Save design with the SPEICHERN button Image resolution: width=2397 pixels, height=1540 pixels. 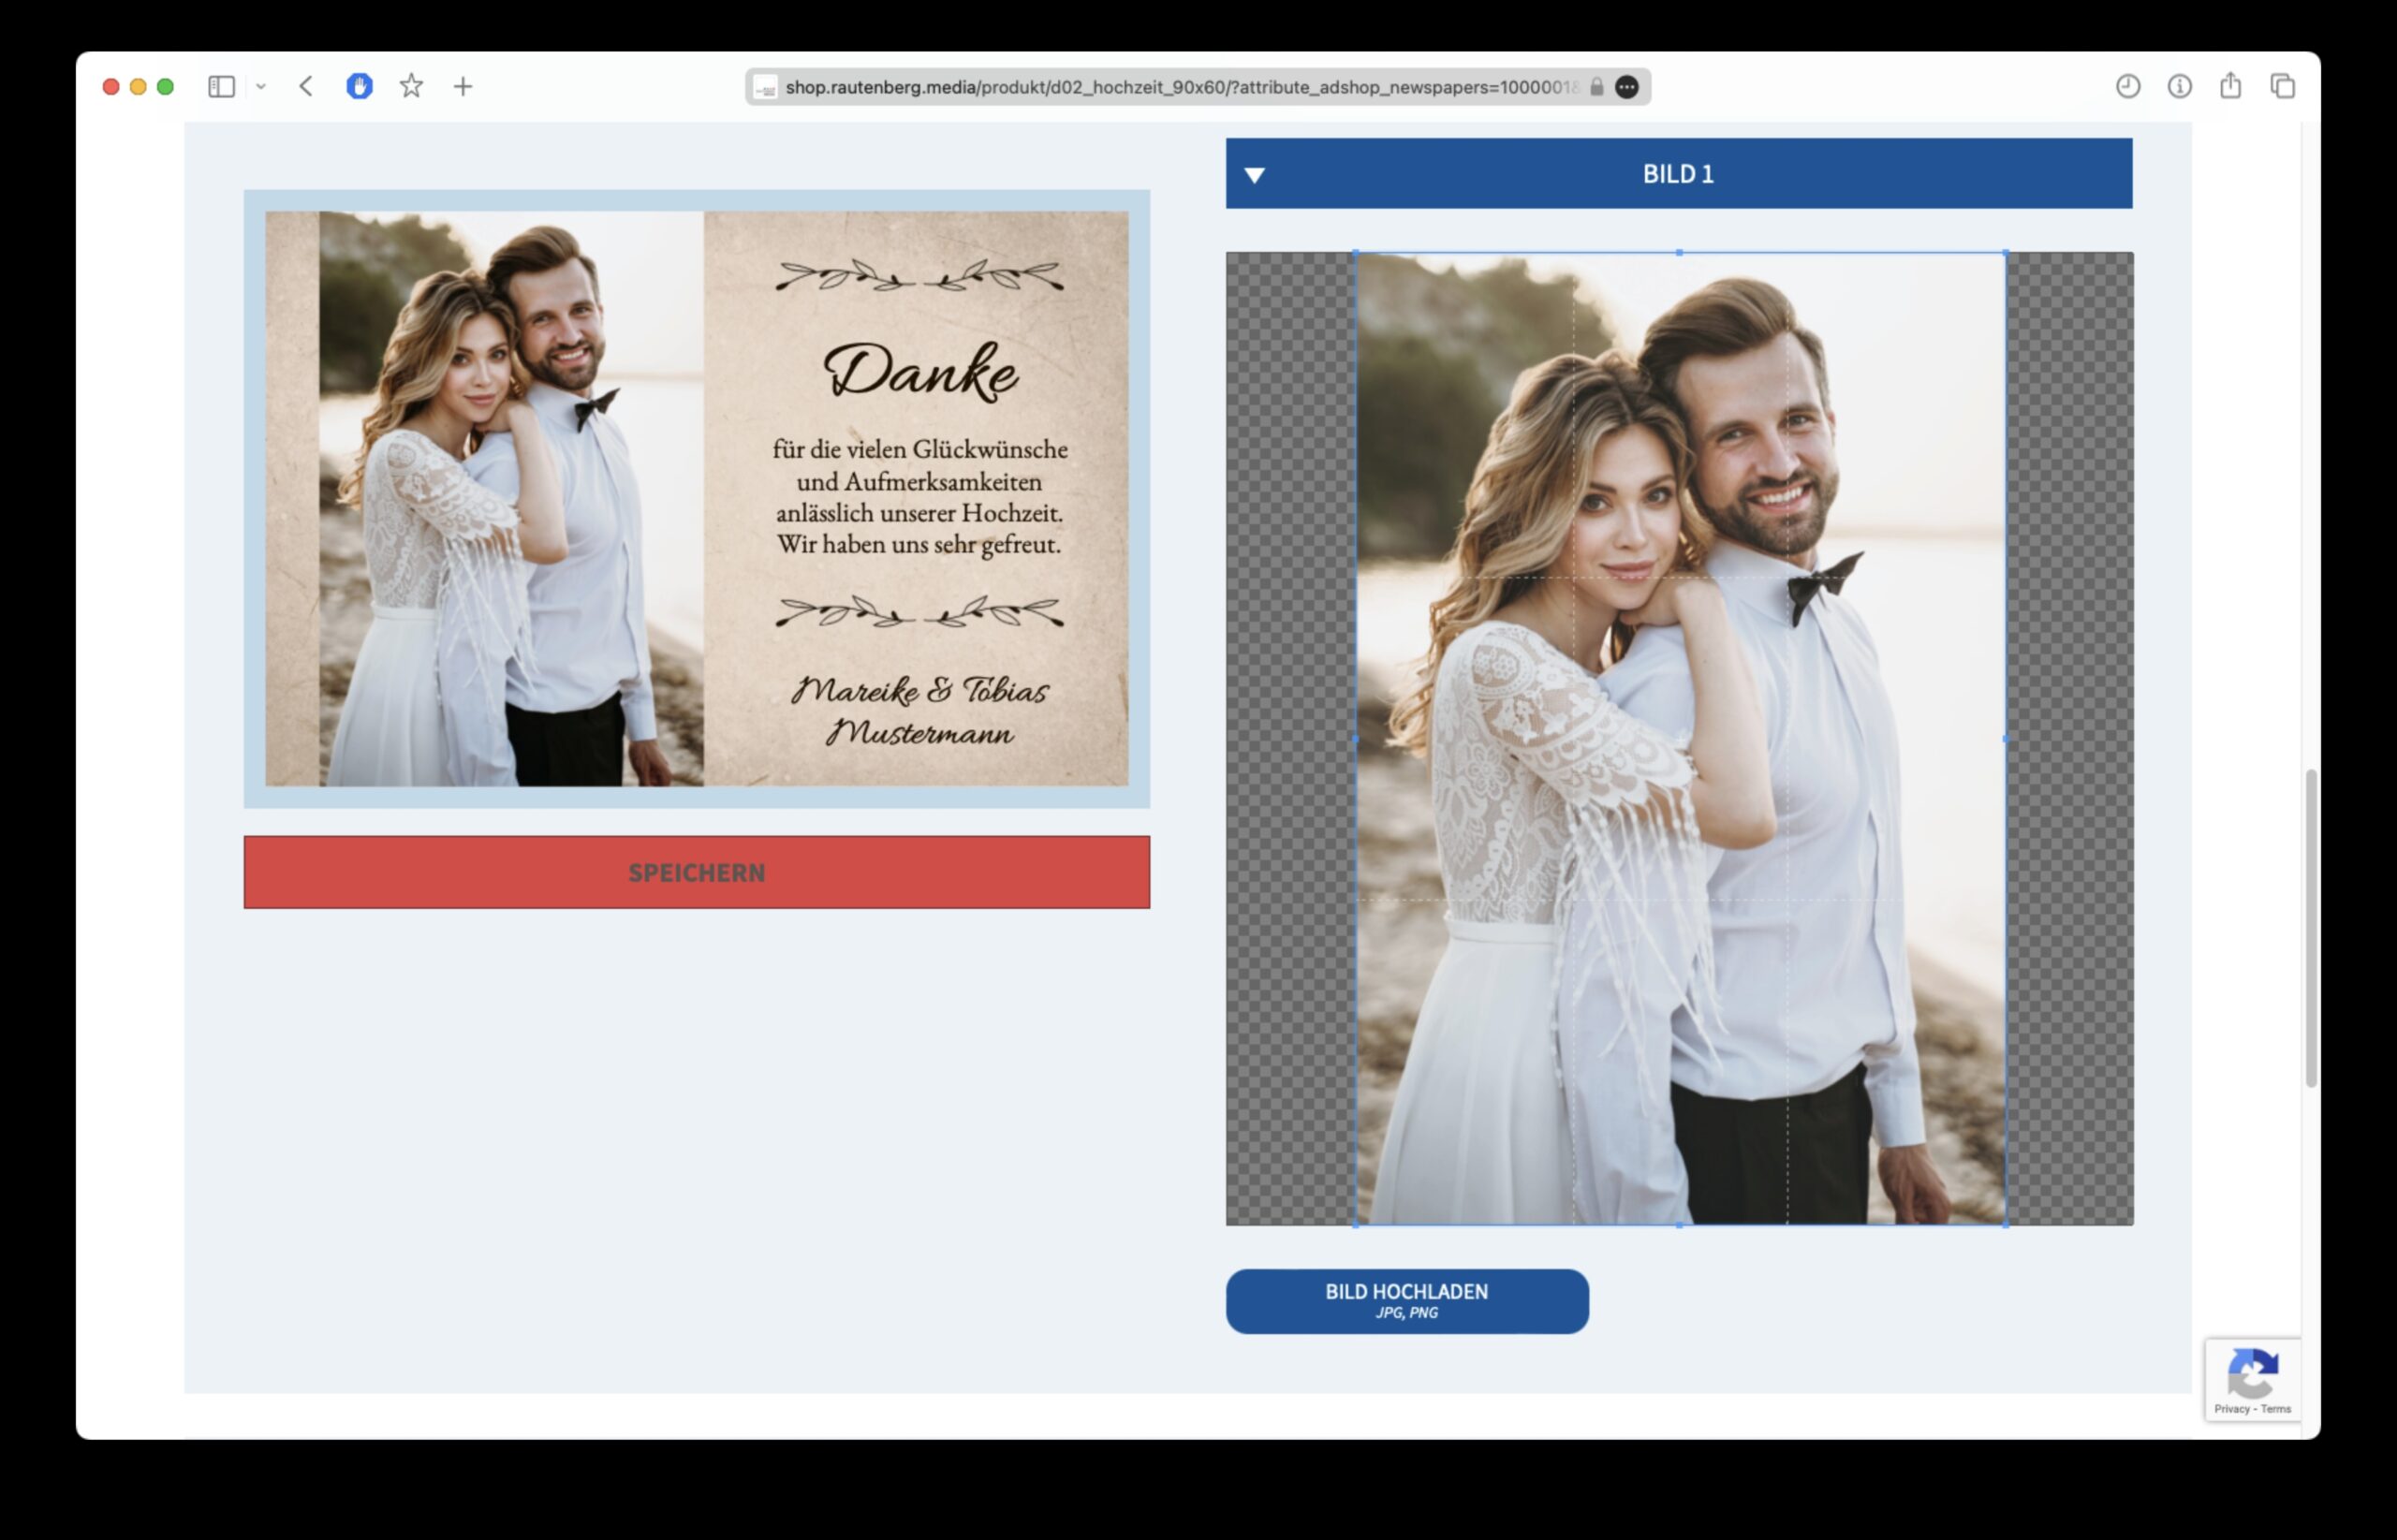tap(697, 872)
